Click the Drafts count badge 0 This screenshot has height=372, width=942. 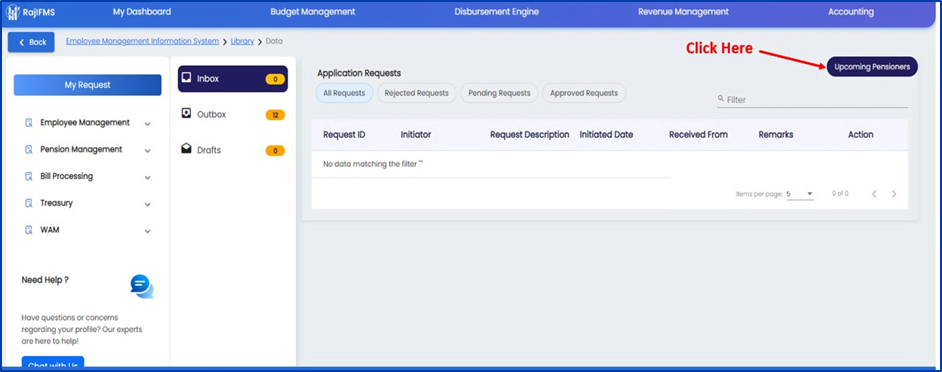[x=275, y=150]
